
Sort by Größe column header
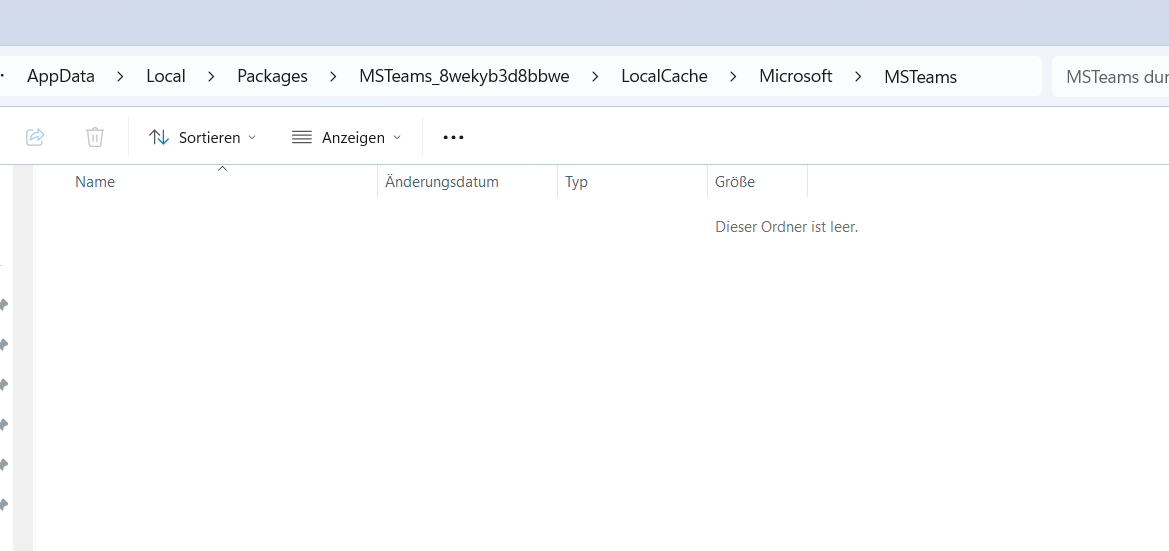(x=757, y=182)
